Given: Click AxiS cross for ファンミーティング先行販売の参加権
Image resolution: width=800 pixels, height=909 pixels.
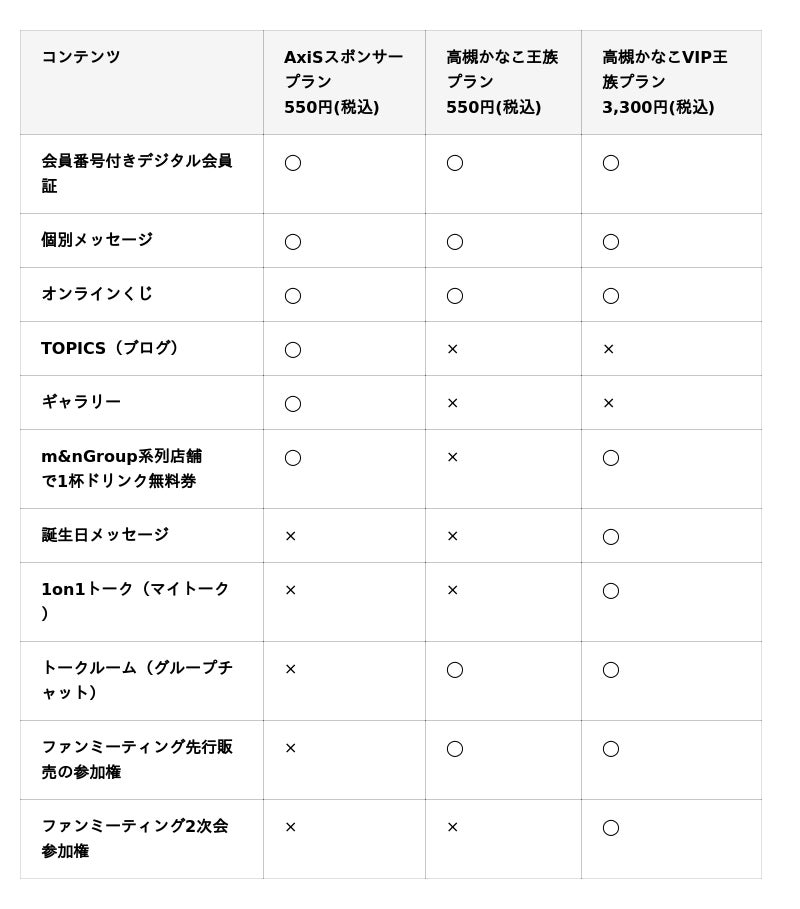Looking at the screenshot, I should click(290, 748).
